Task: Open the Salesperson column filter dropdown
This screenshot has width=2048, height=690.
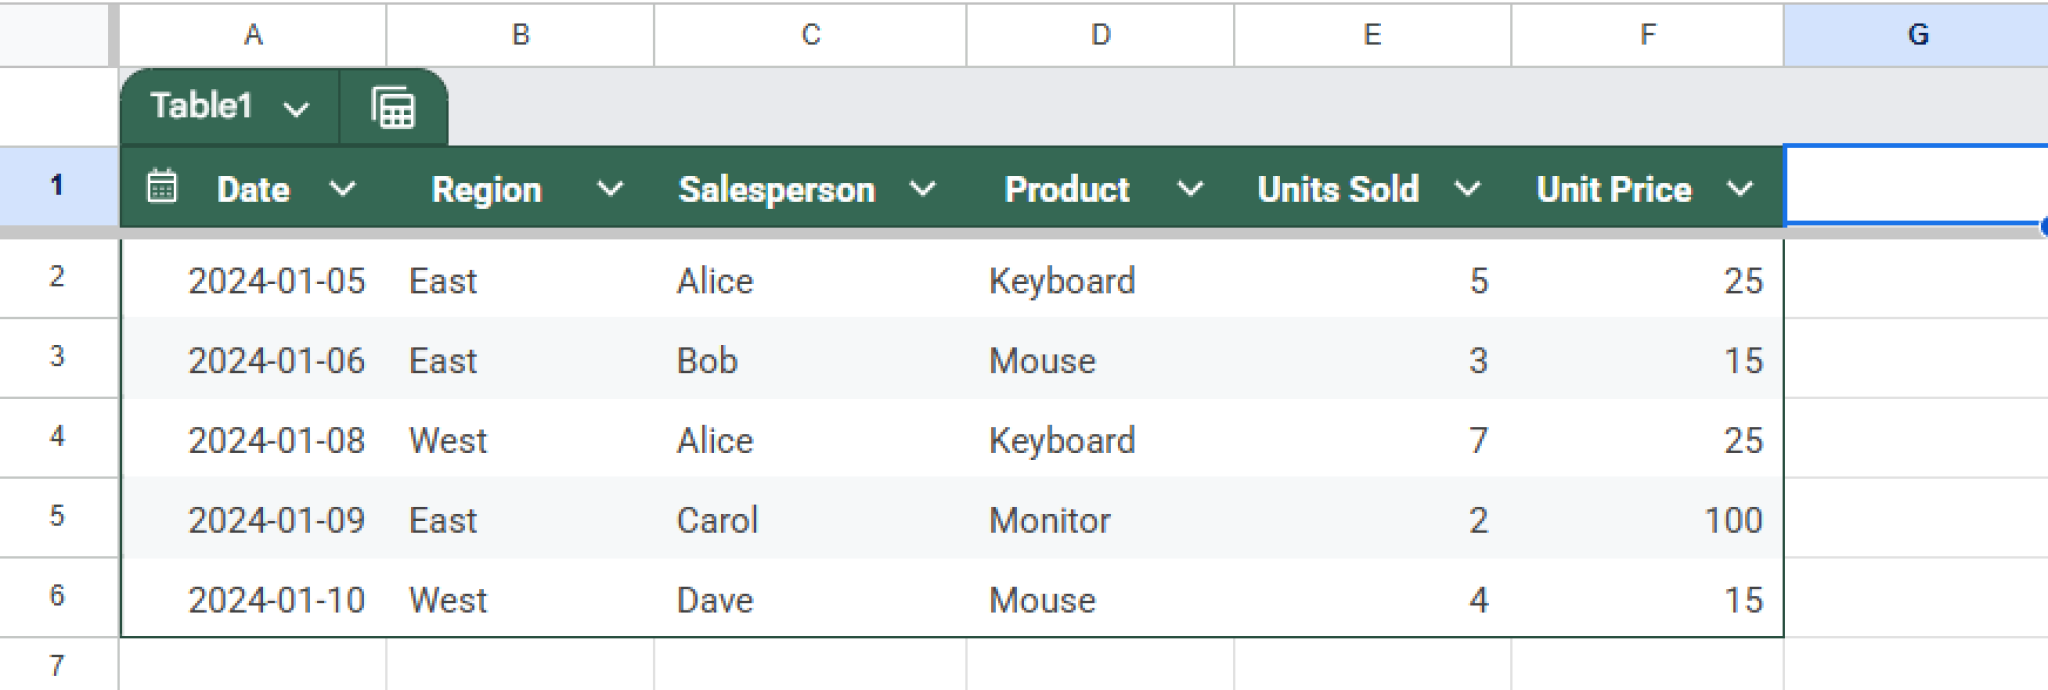Action: click(923, 189)
